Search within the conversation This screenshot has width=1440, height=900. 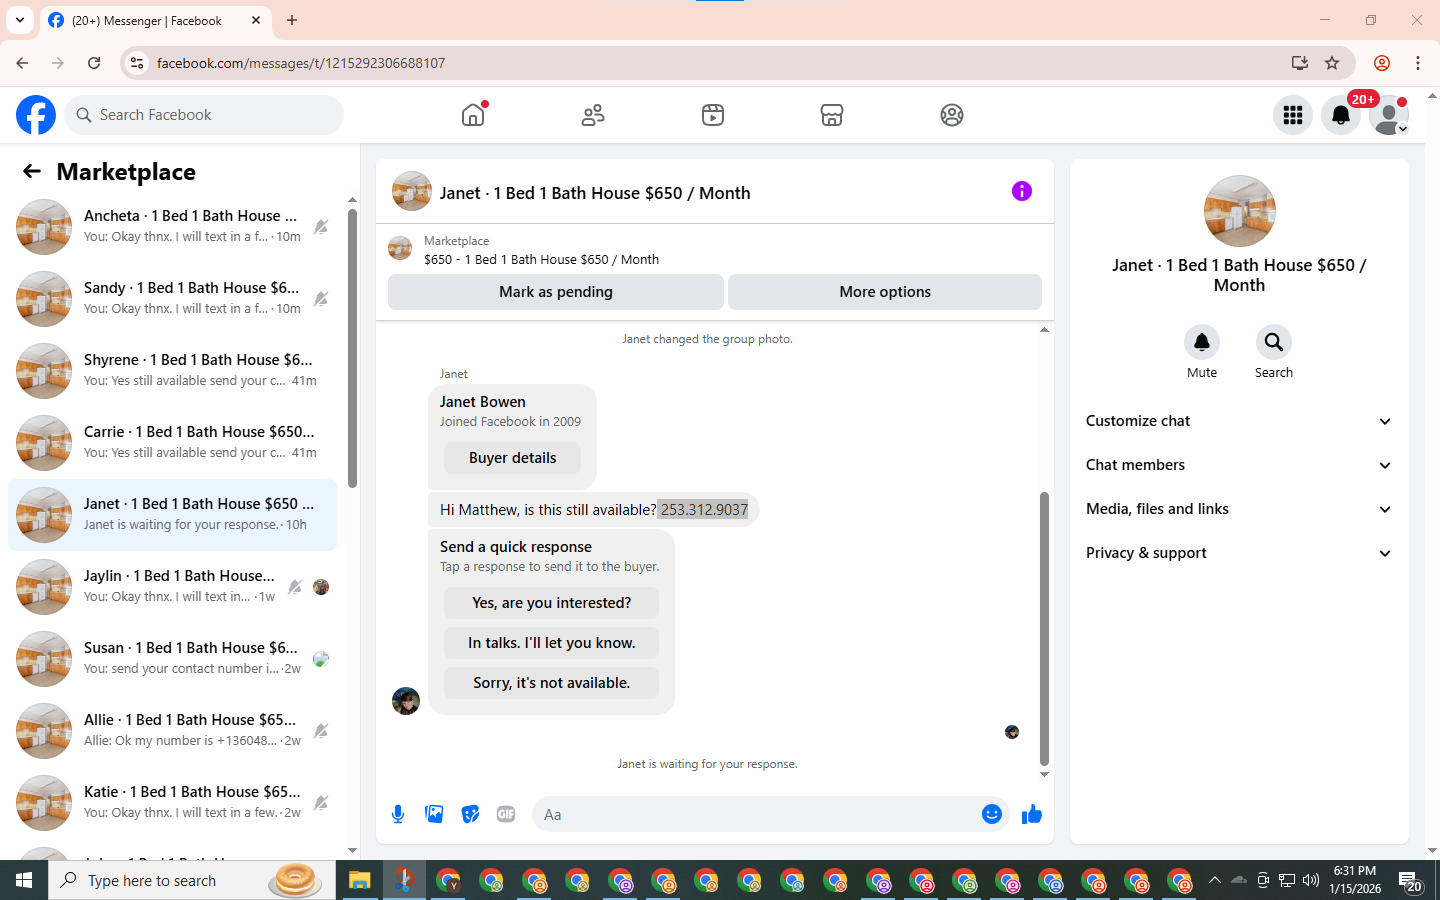[x=1274, y=342]
